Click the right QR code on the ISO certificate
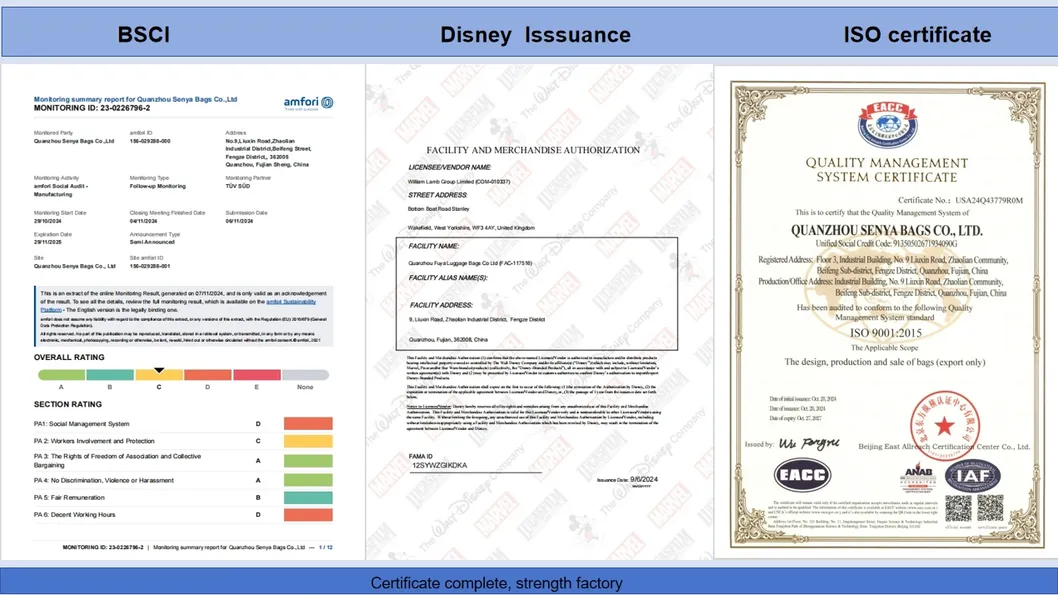This screenshot has height=595, width=1058. [990, 508]
